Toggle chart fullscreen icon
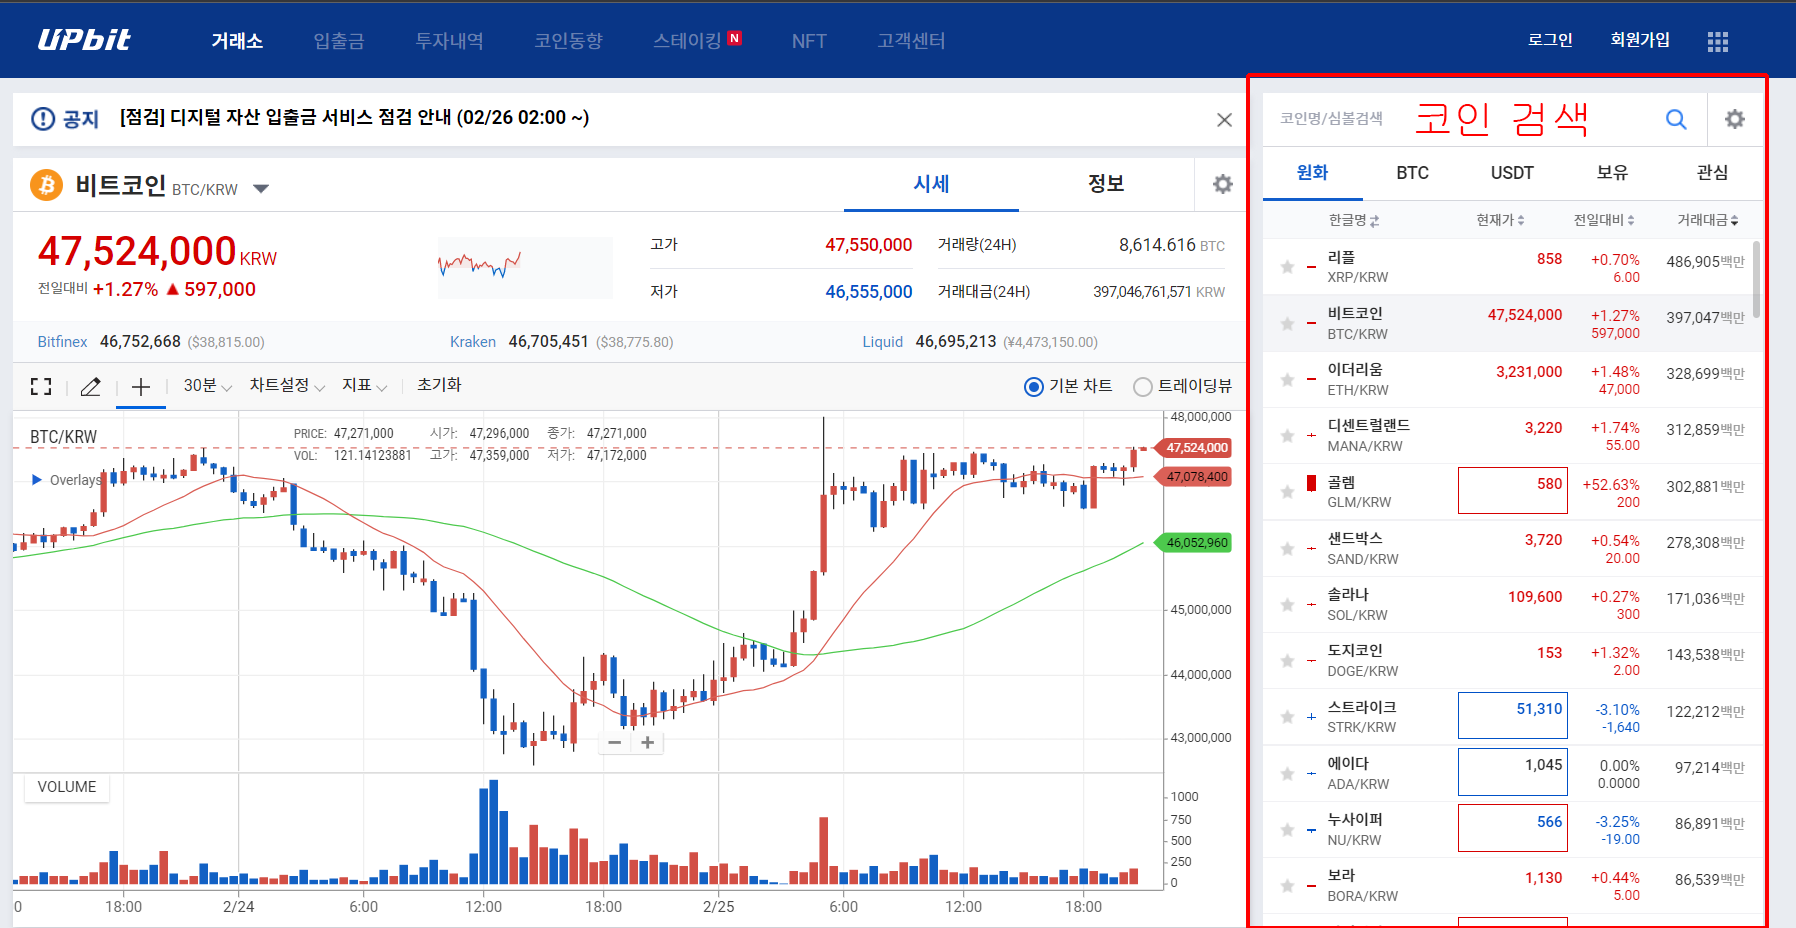The image size is (1796, 928). (41, 386)
